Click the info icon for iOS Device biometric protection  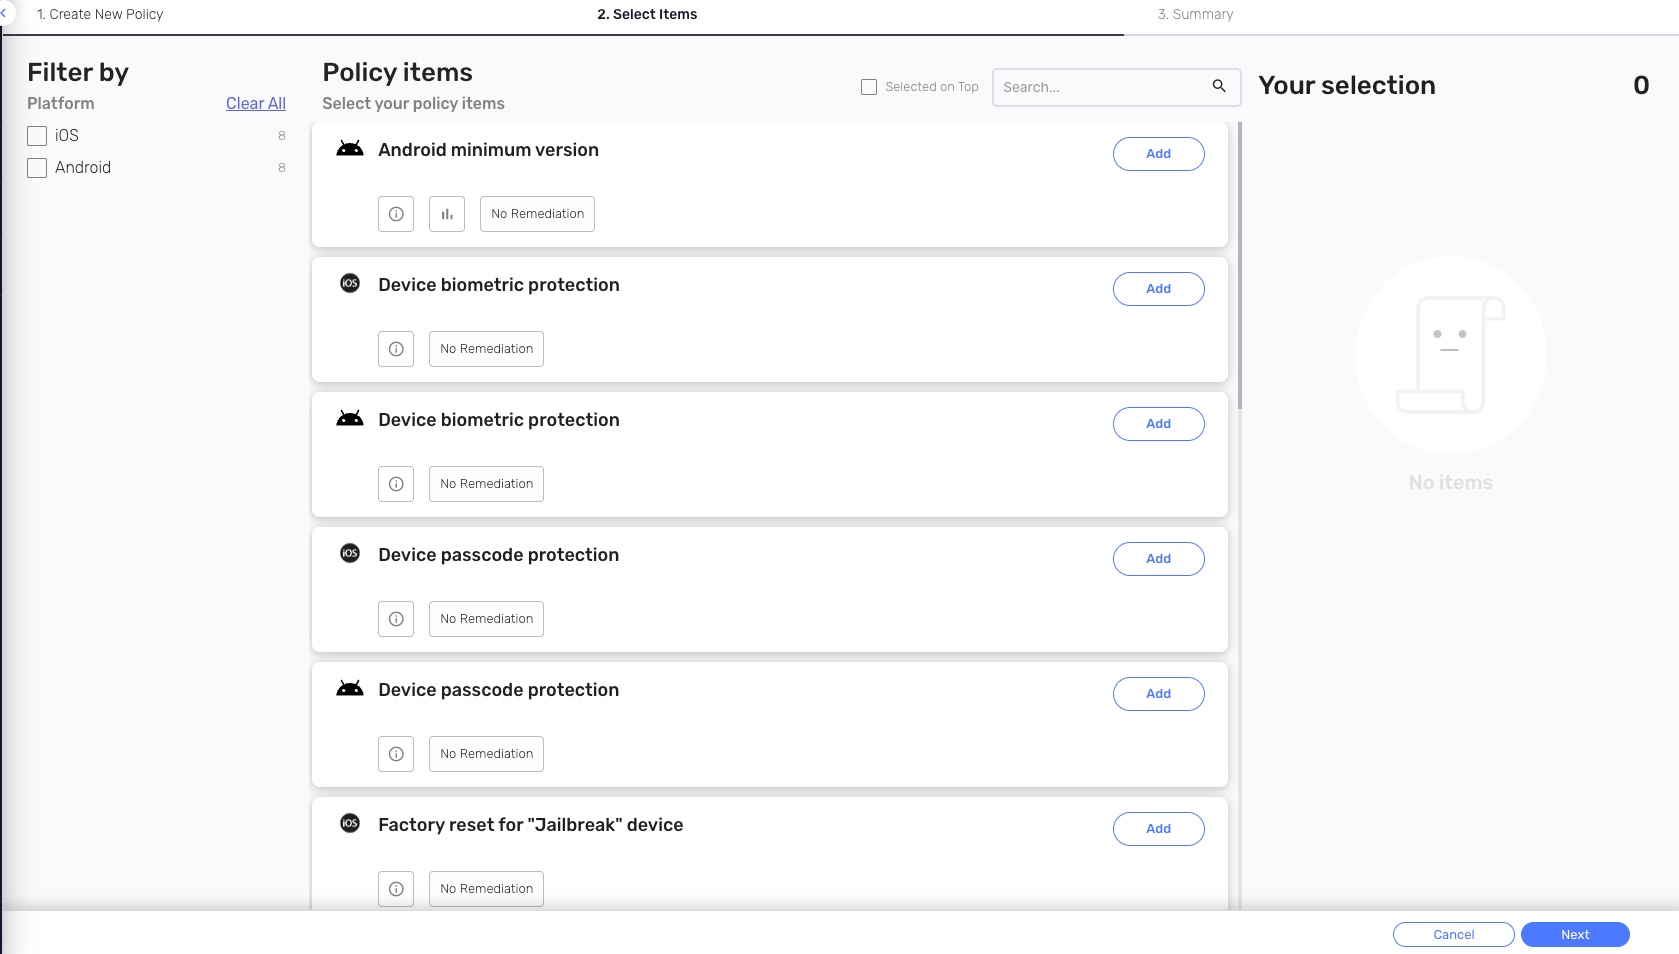(396, 349)
